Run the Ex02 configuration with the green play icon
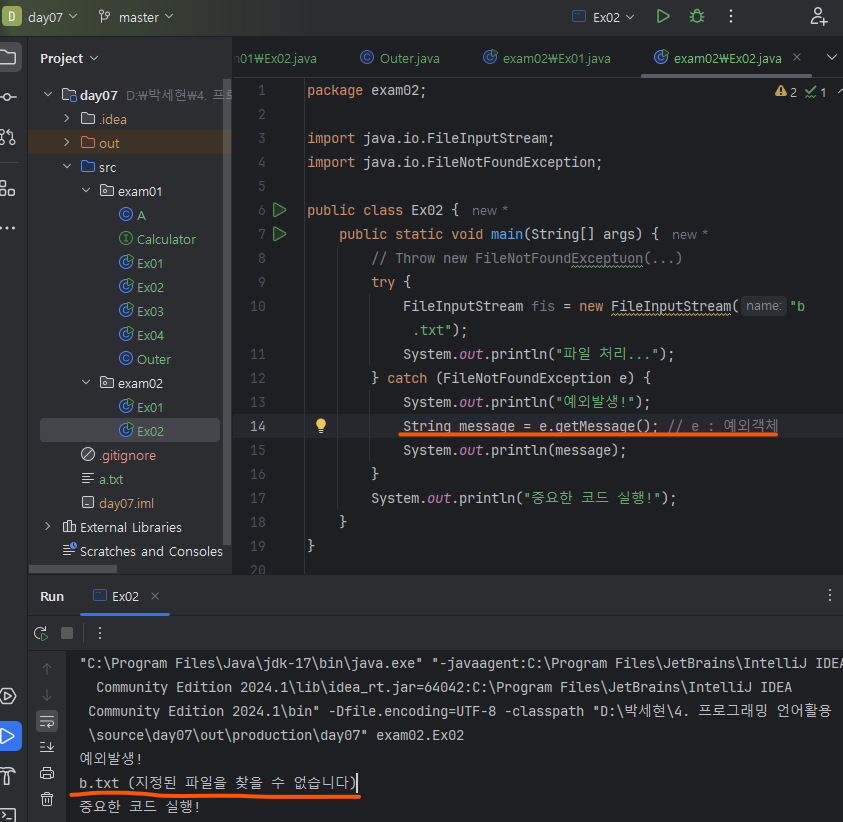Viewport: 843px width, 822px height. 663,16
